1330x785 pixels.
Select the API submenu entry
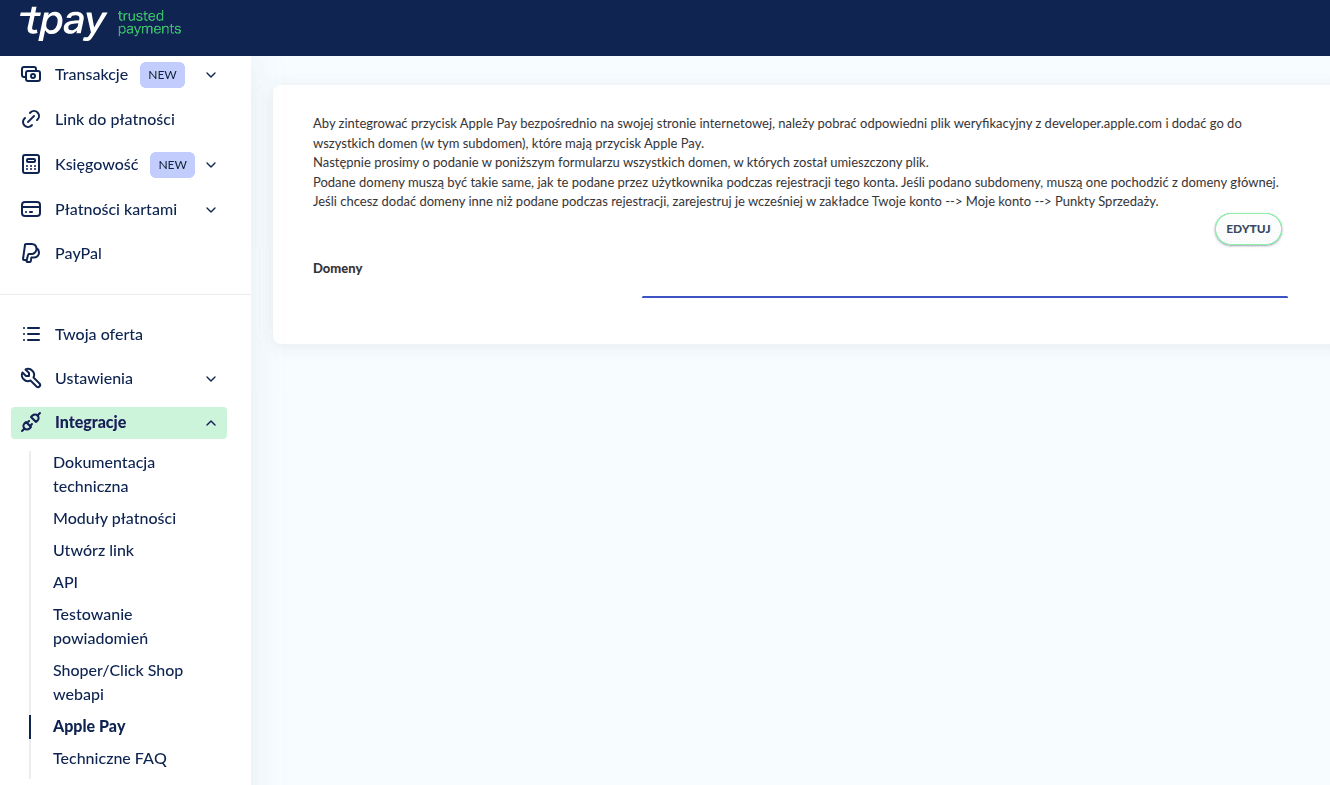pyautogui.click(x=65, y=583)
